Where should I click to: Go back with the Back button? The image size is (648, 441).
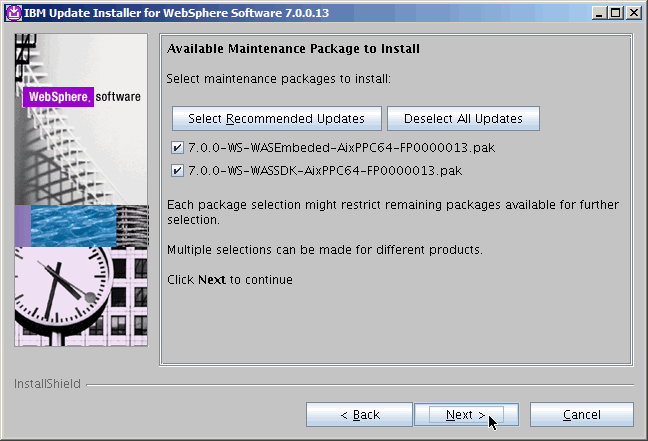(359, 414)
